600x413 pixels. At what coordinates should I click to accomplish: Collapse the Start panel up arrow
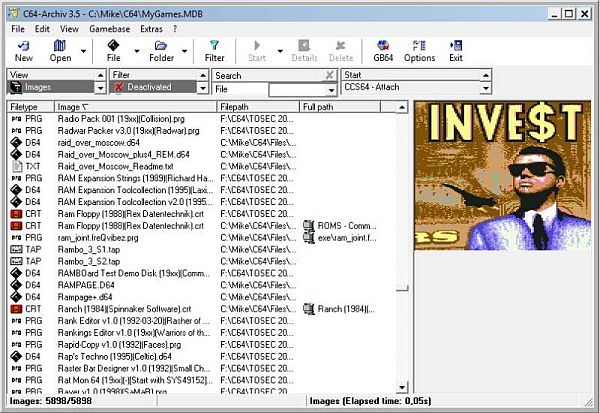pos(486,75)
